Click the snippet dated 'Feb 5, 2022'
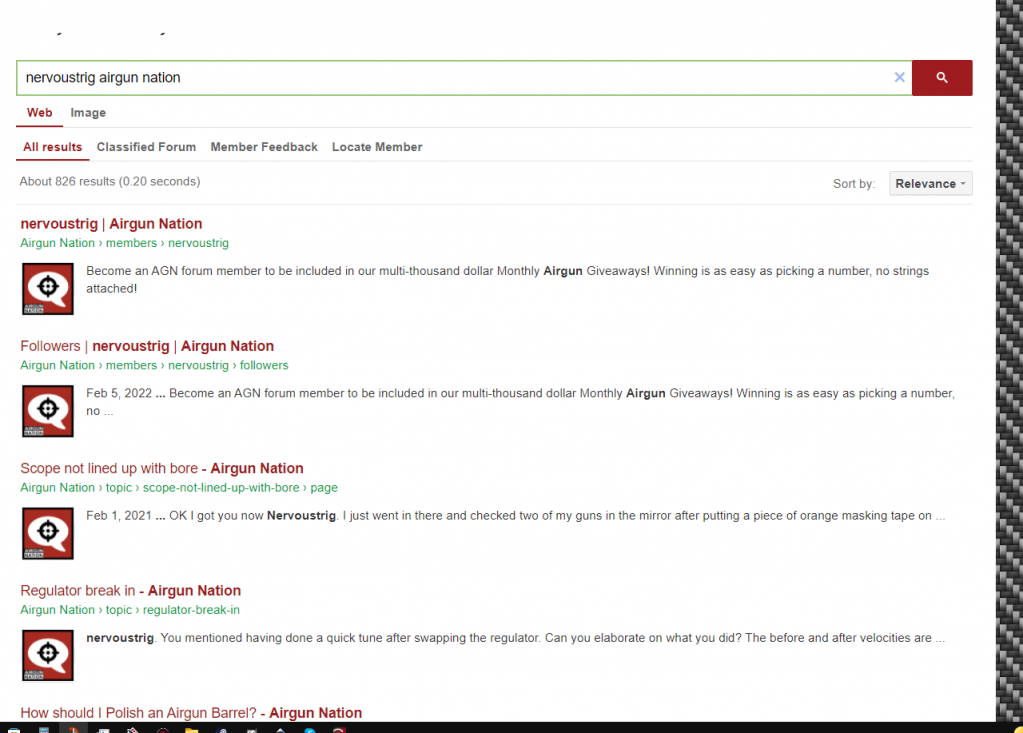 tap(520, 402)
